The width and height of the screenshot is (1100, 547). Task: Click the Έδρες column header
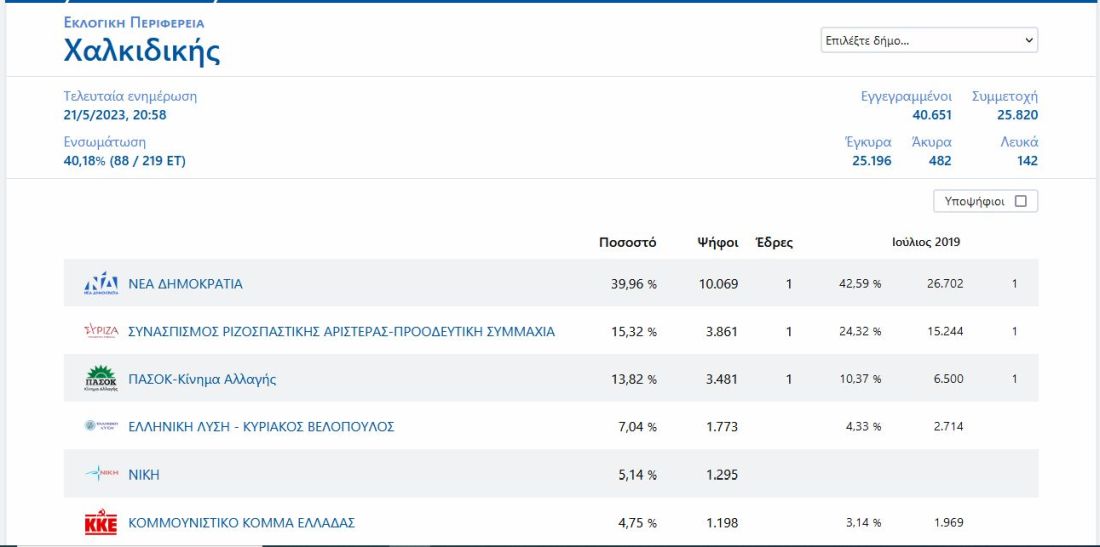[x=774, y=243]
